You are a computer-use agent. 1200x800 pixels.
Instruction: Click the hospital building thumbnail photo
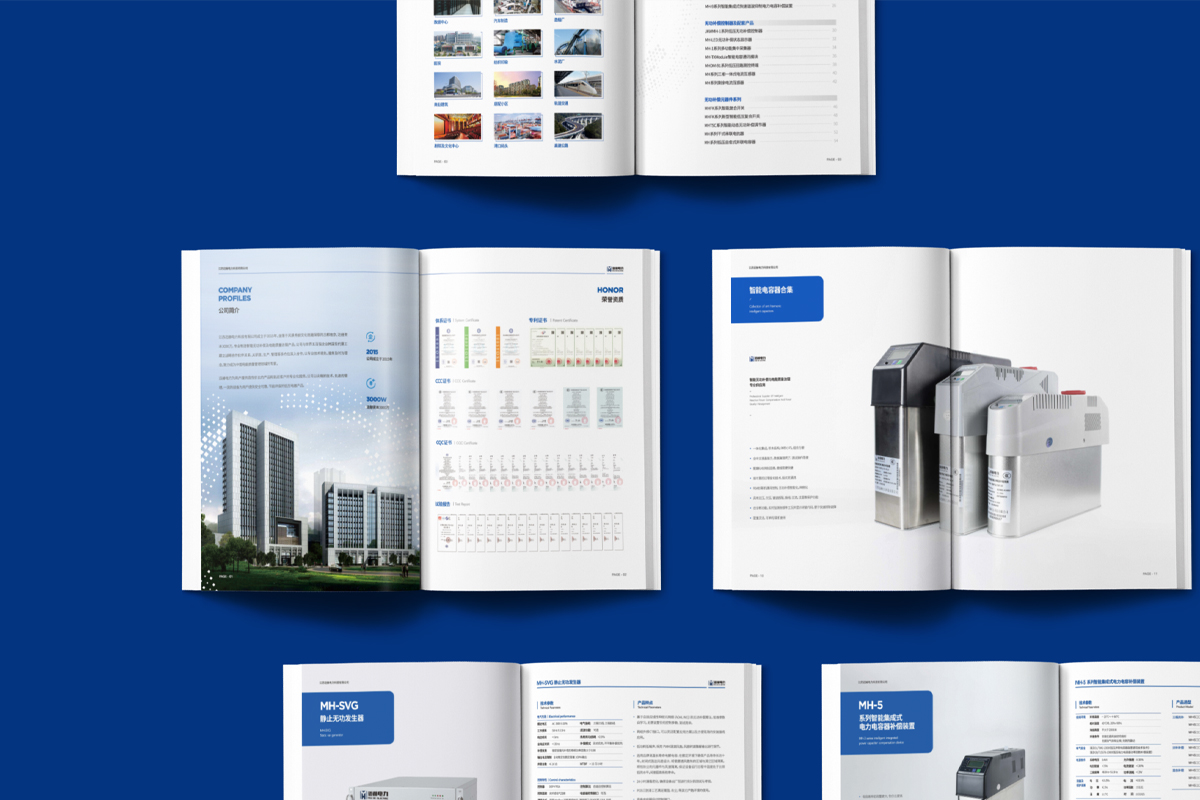pyautogui.click(x=457, y=42)
